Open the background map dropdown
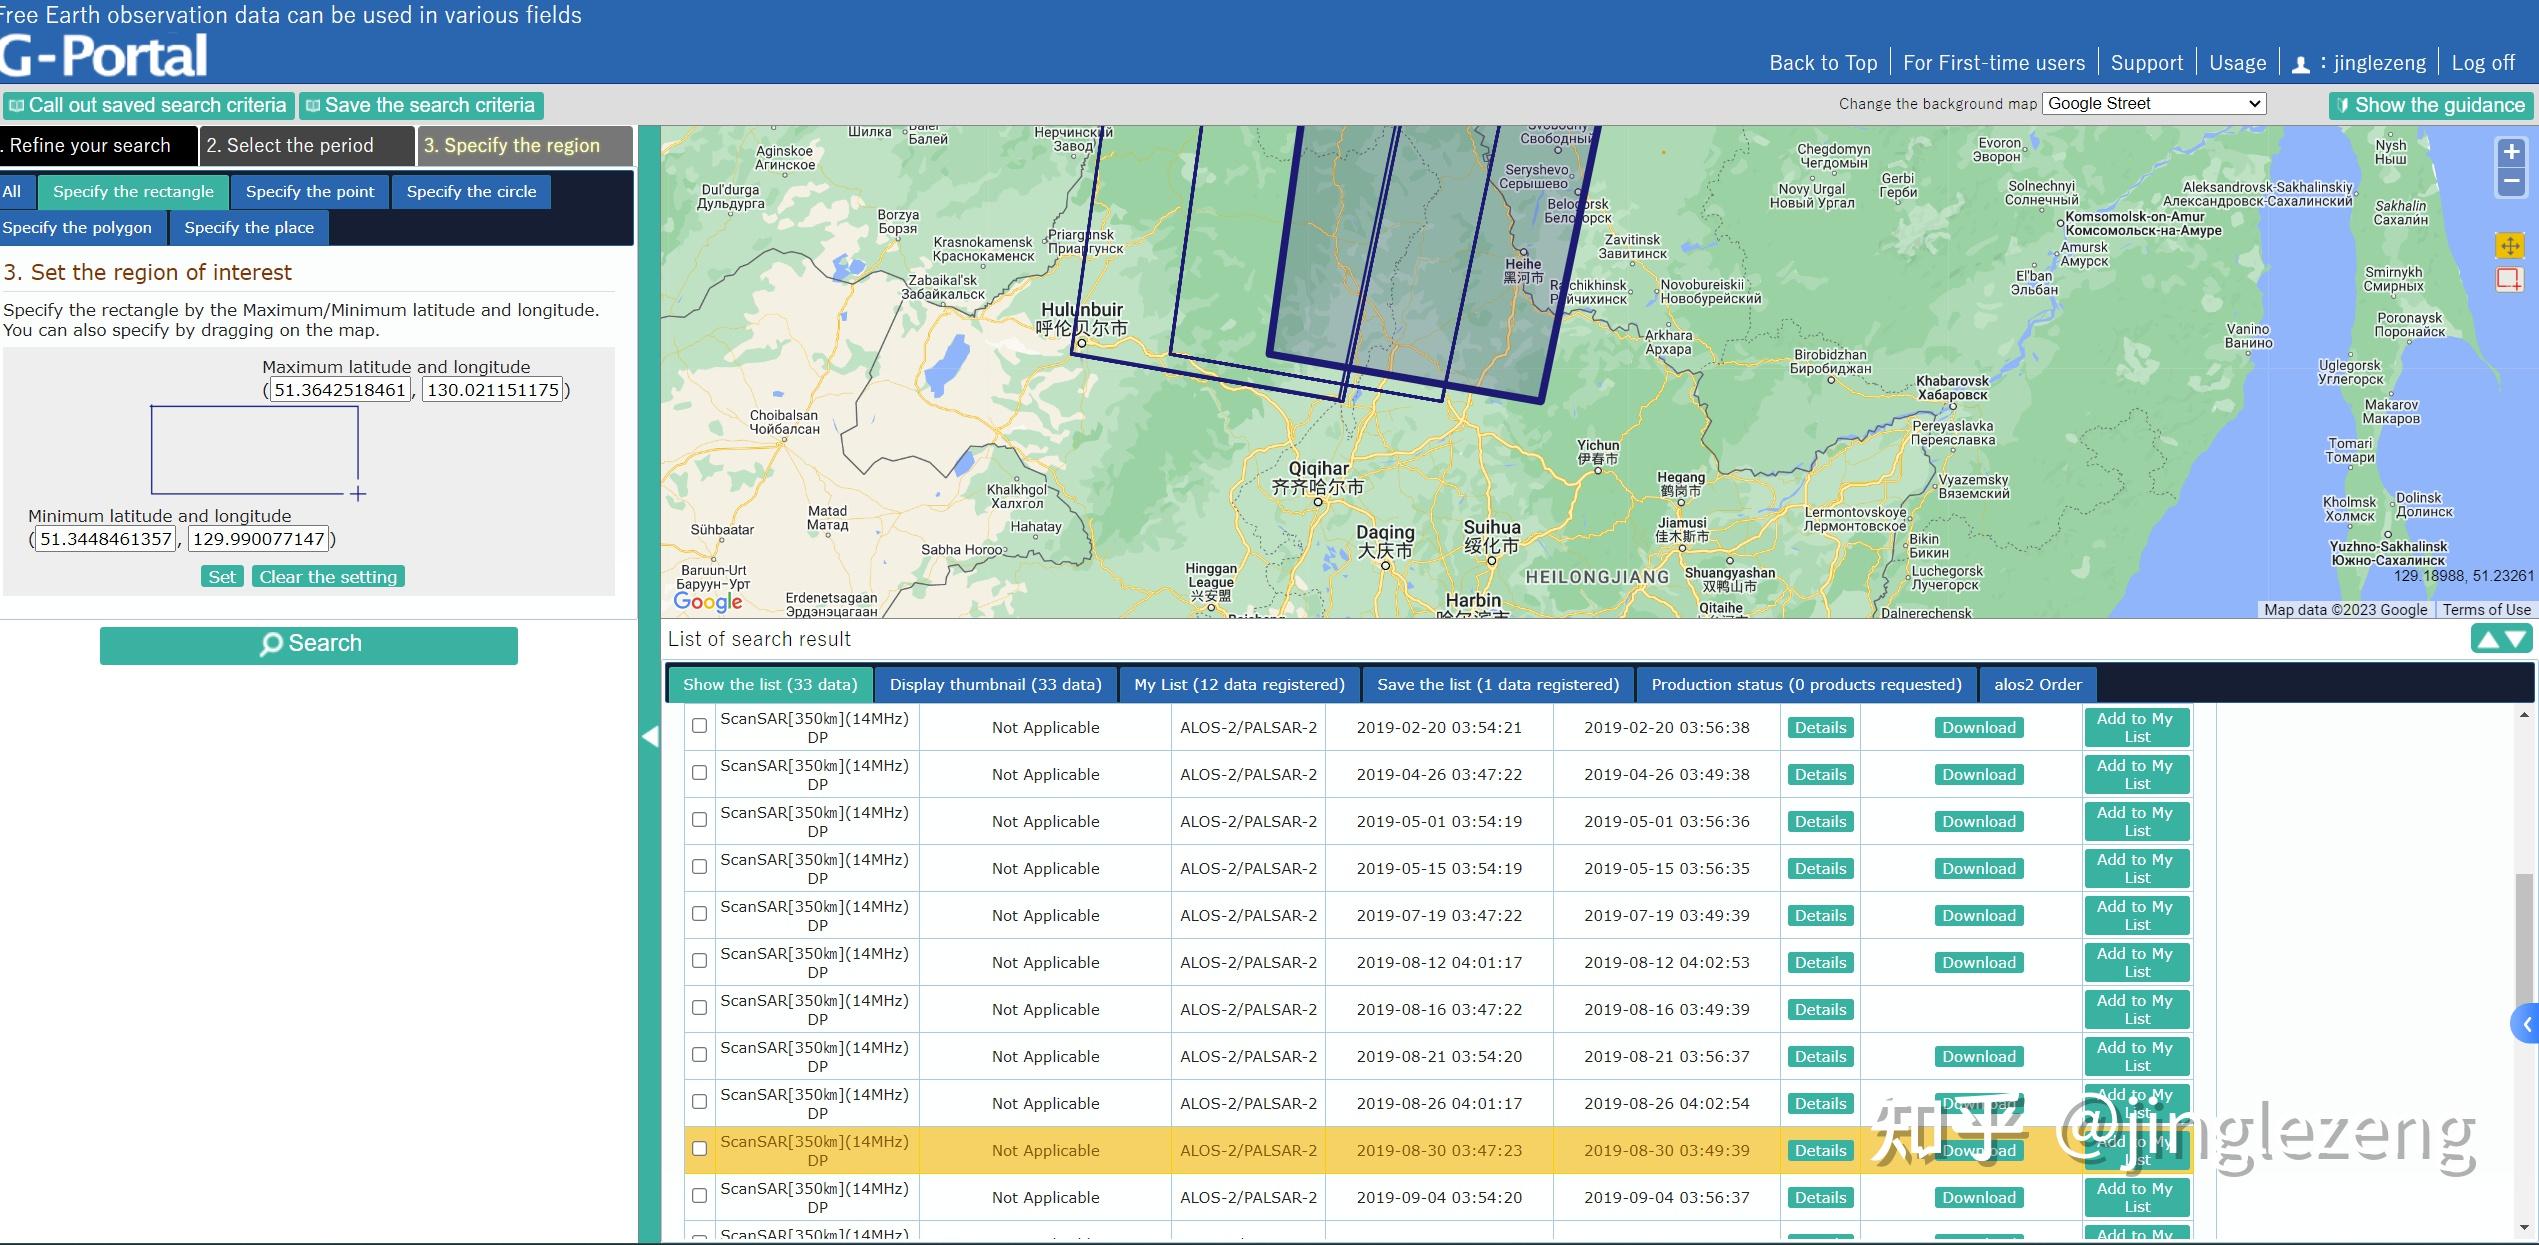 coord(2153,104)
